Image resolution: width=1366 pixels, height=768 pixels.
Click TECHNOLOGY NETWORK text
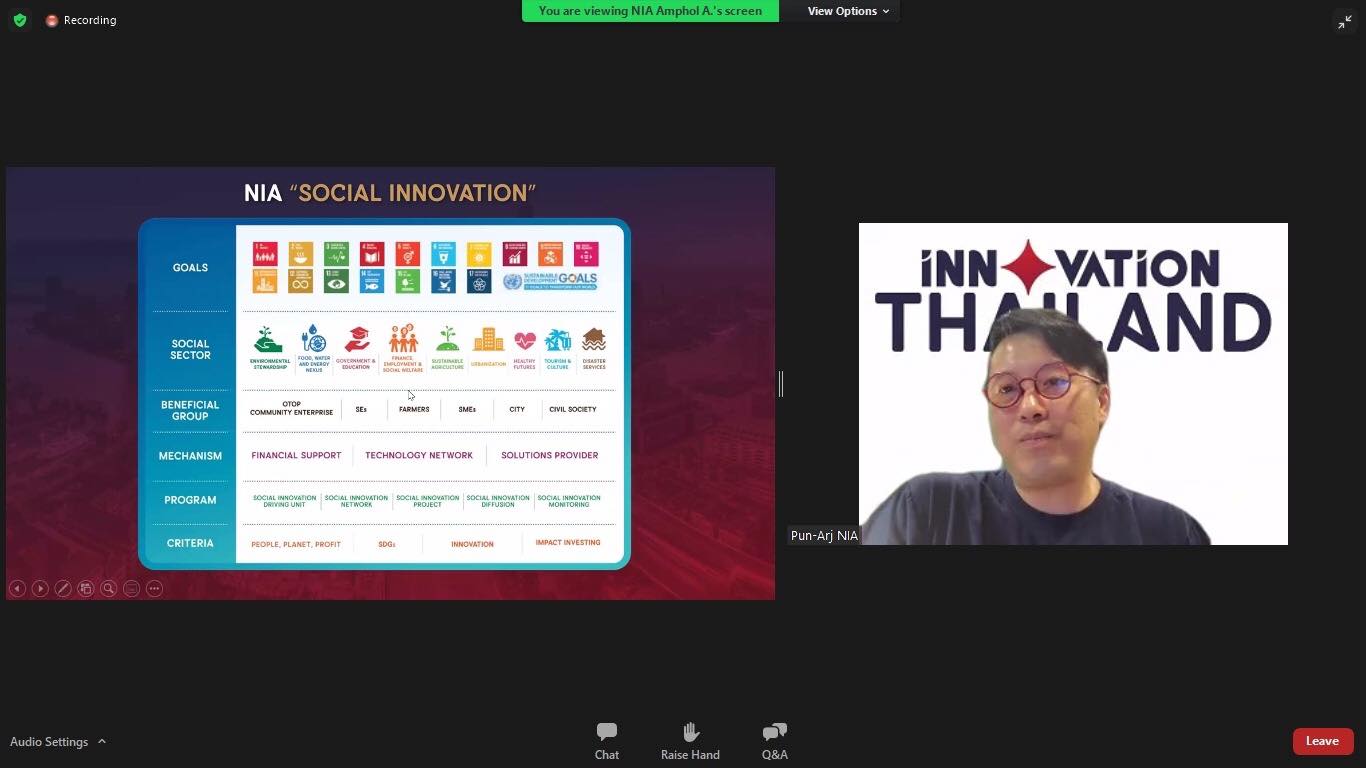419,455
